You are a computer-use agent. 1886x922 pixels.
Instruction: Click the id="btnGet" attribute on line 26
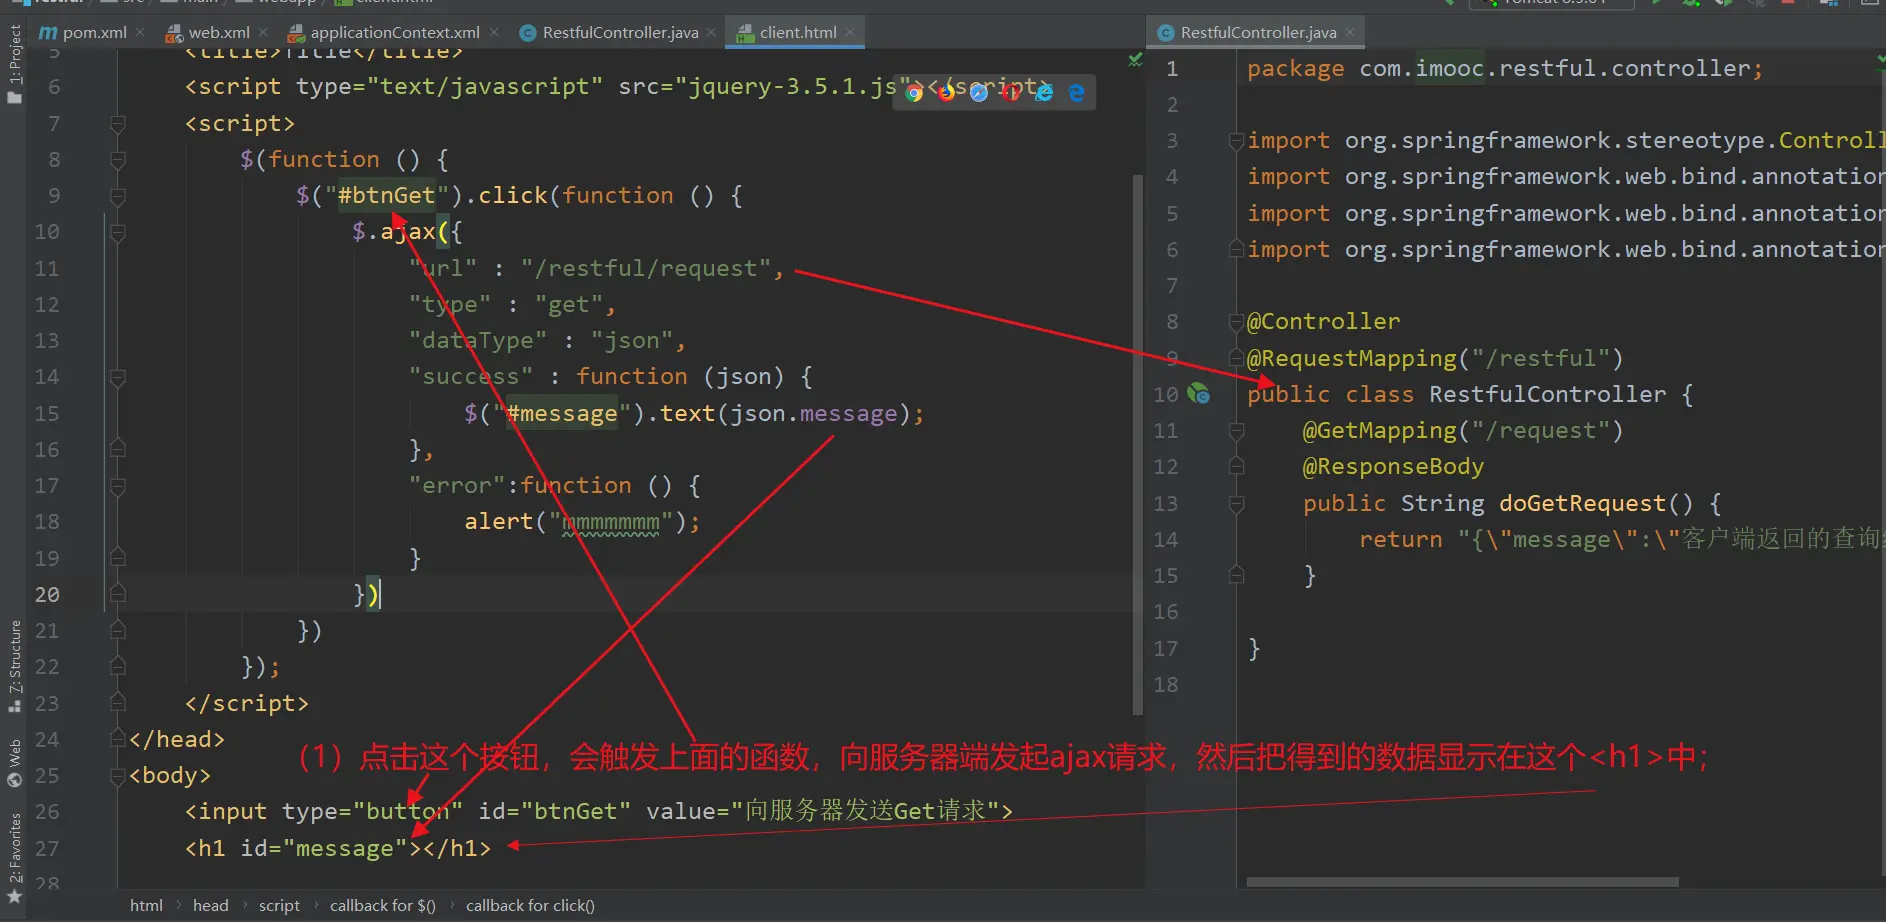click(555, 811)
